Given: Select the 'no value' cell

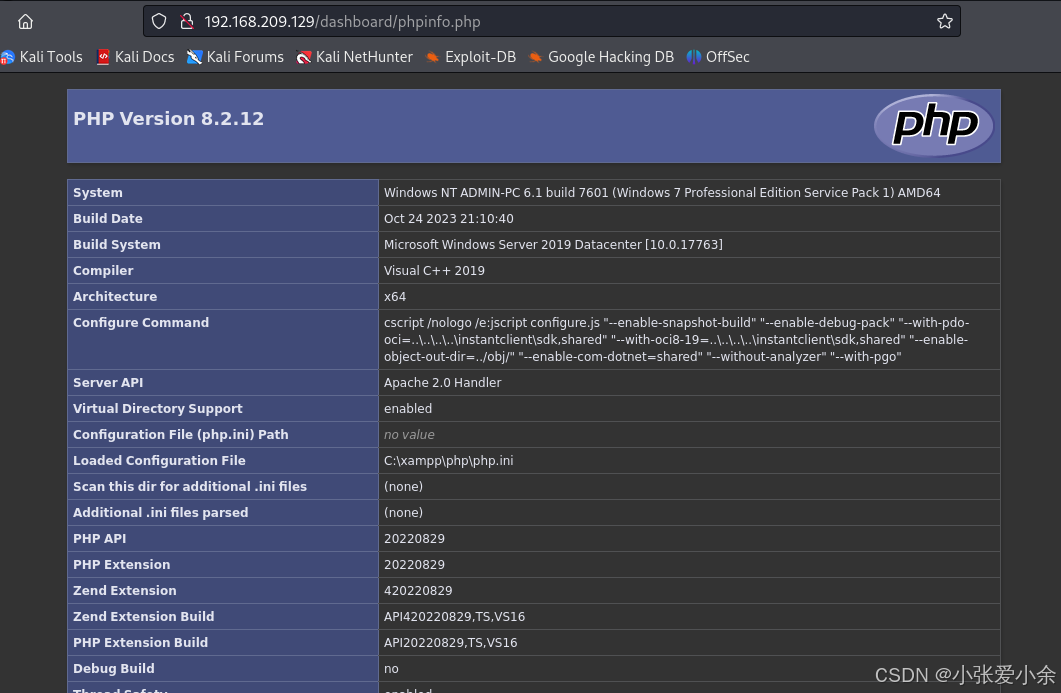Looking at the screenshot, I should pos(409,434).
